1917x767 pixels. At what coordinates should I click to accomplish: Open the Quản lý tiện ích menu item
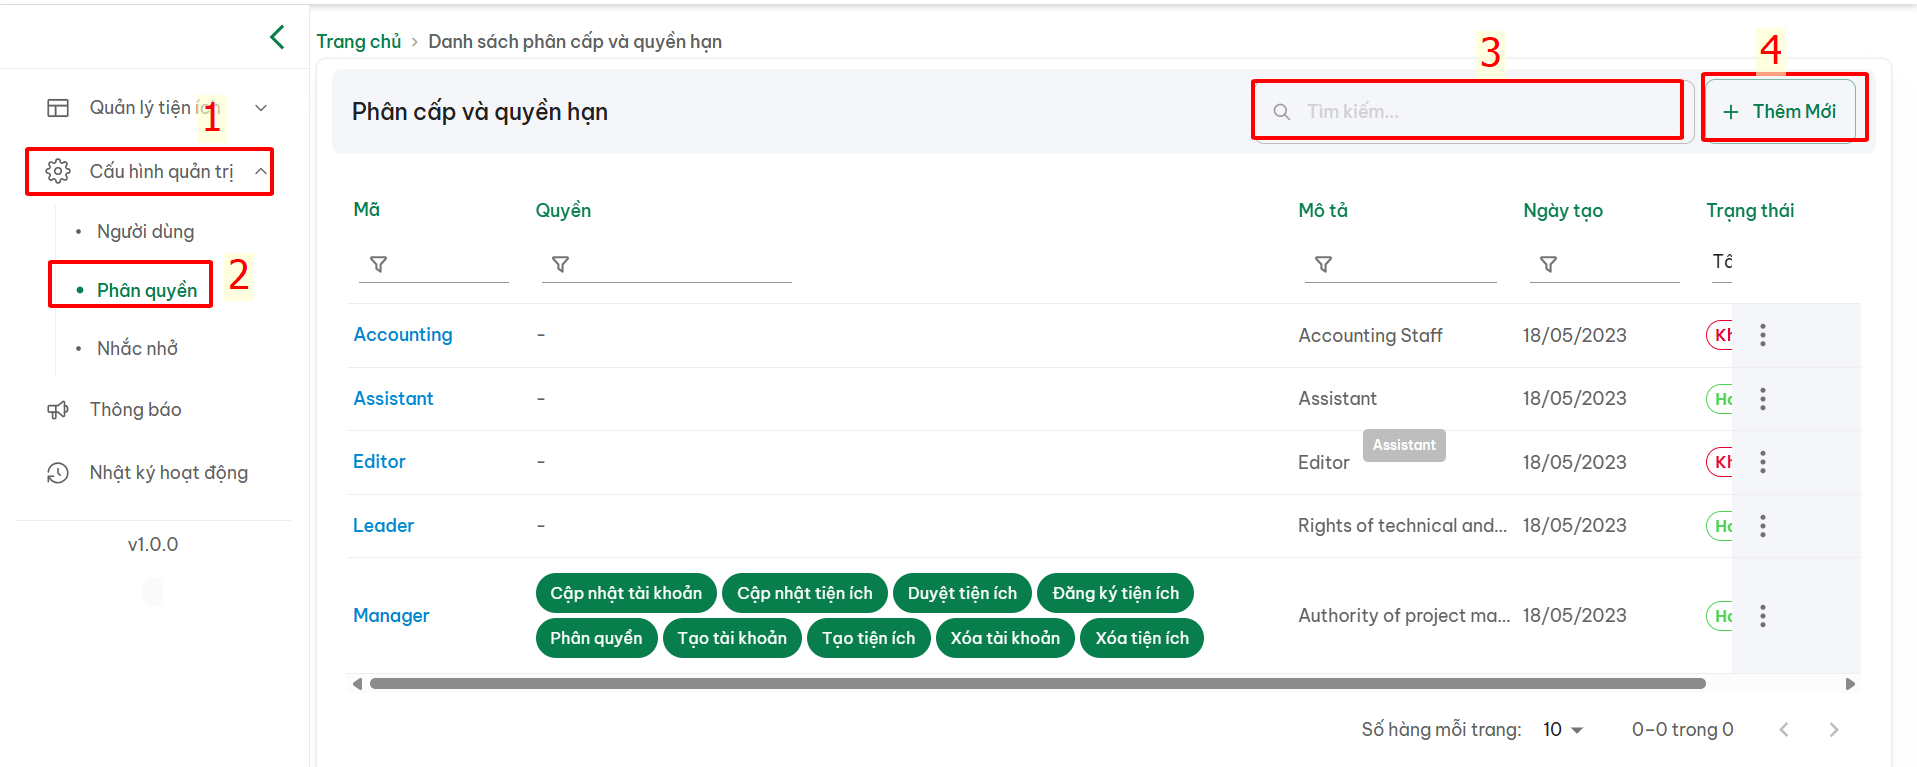(153, 108)
